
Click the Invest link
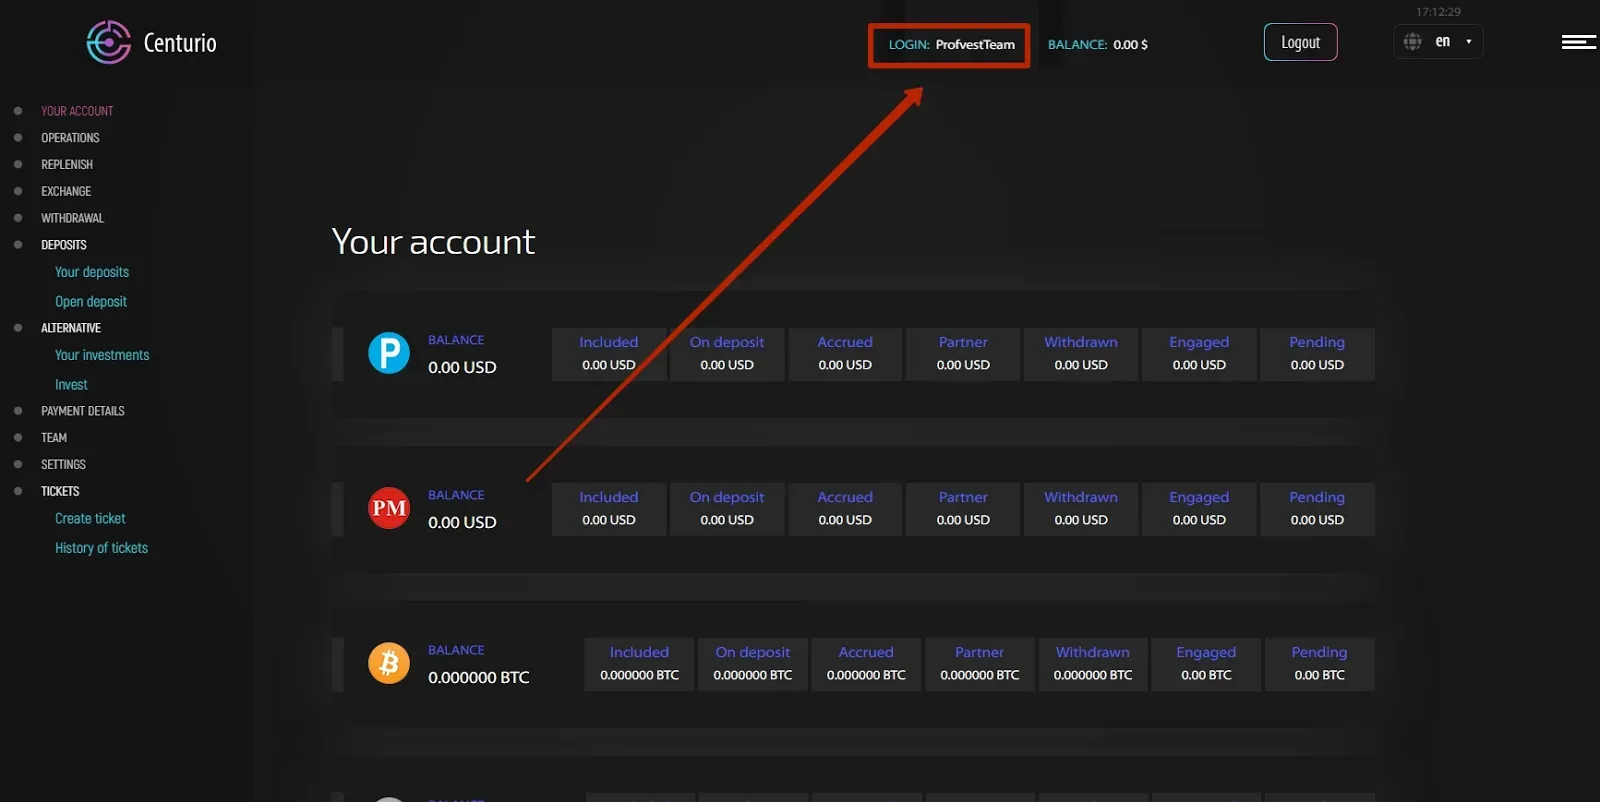(x=71, y=384)
